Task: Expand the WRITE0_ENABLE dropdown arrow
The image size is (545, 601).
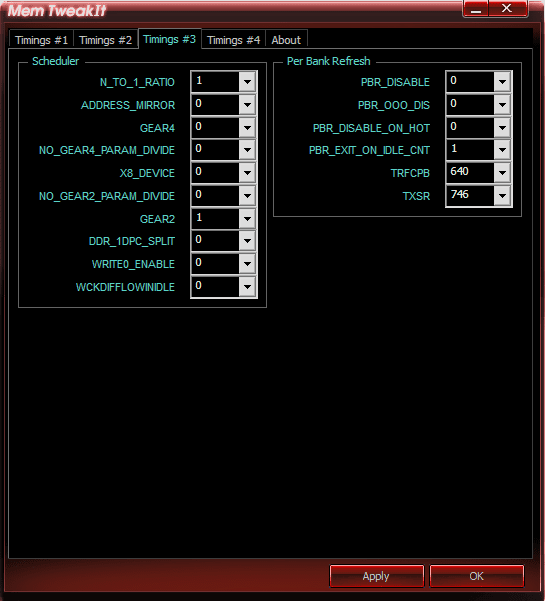Action: [247, 264]
